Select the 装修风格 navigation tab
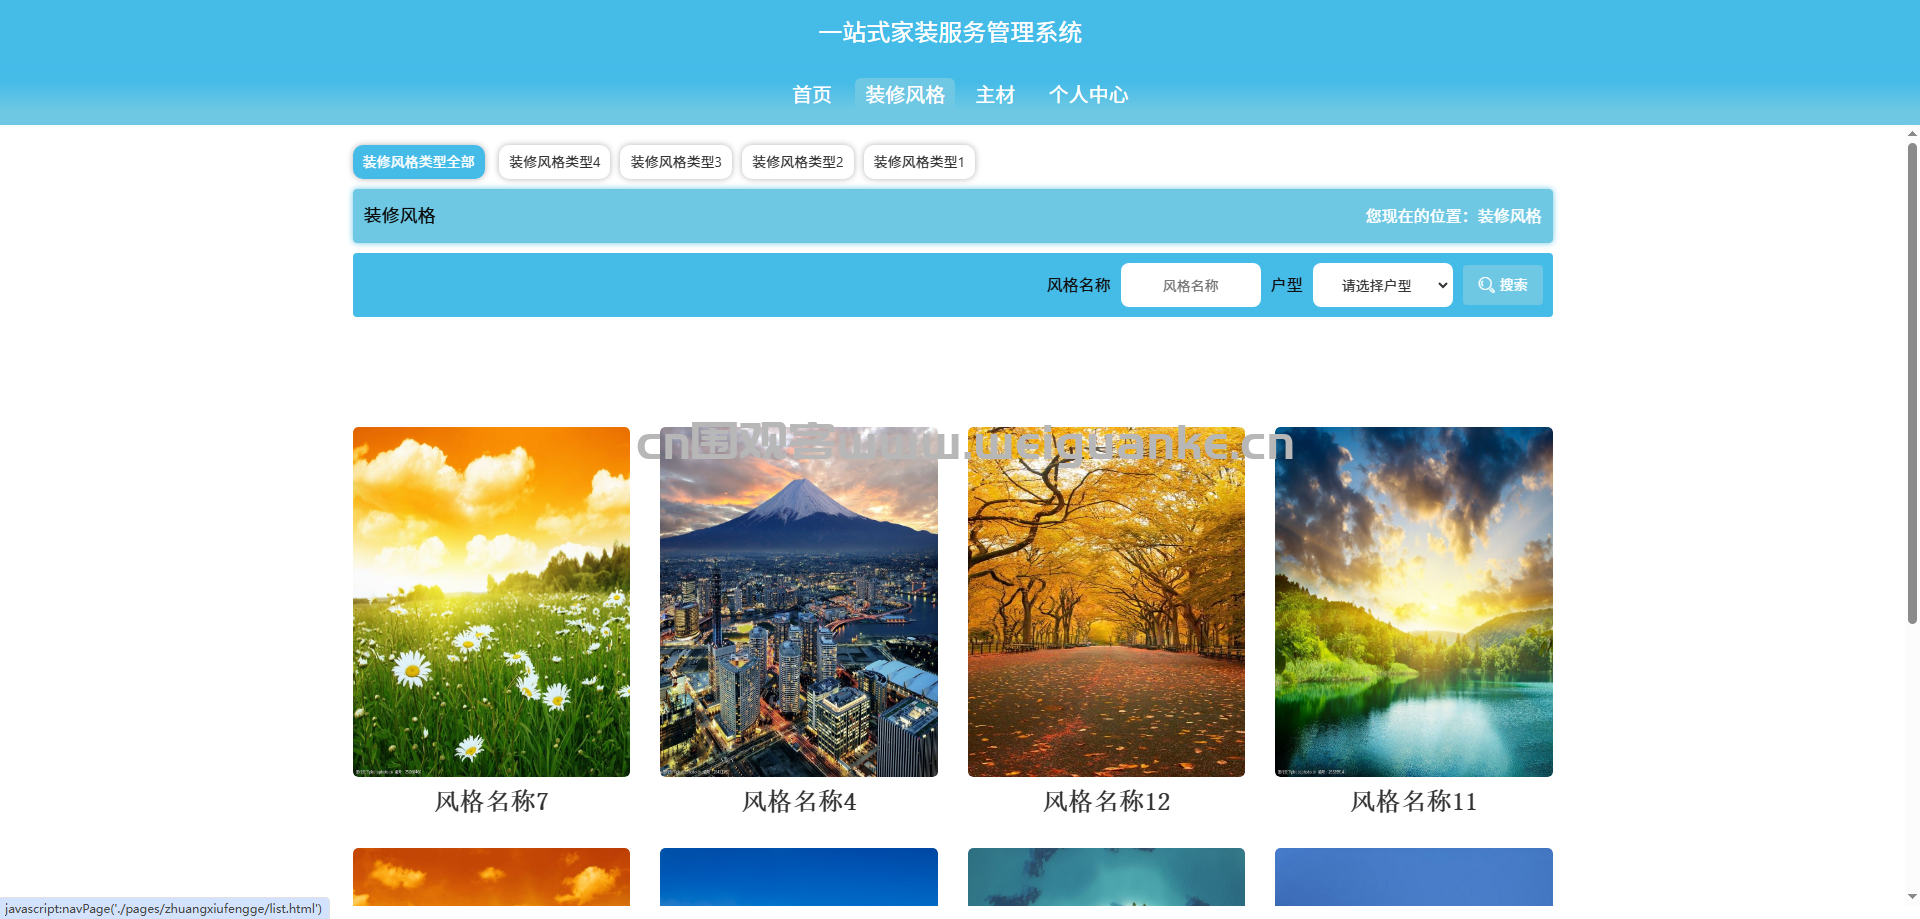The height and width of the screenshot is (919, 1920). coord(905,94)
